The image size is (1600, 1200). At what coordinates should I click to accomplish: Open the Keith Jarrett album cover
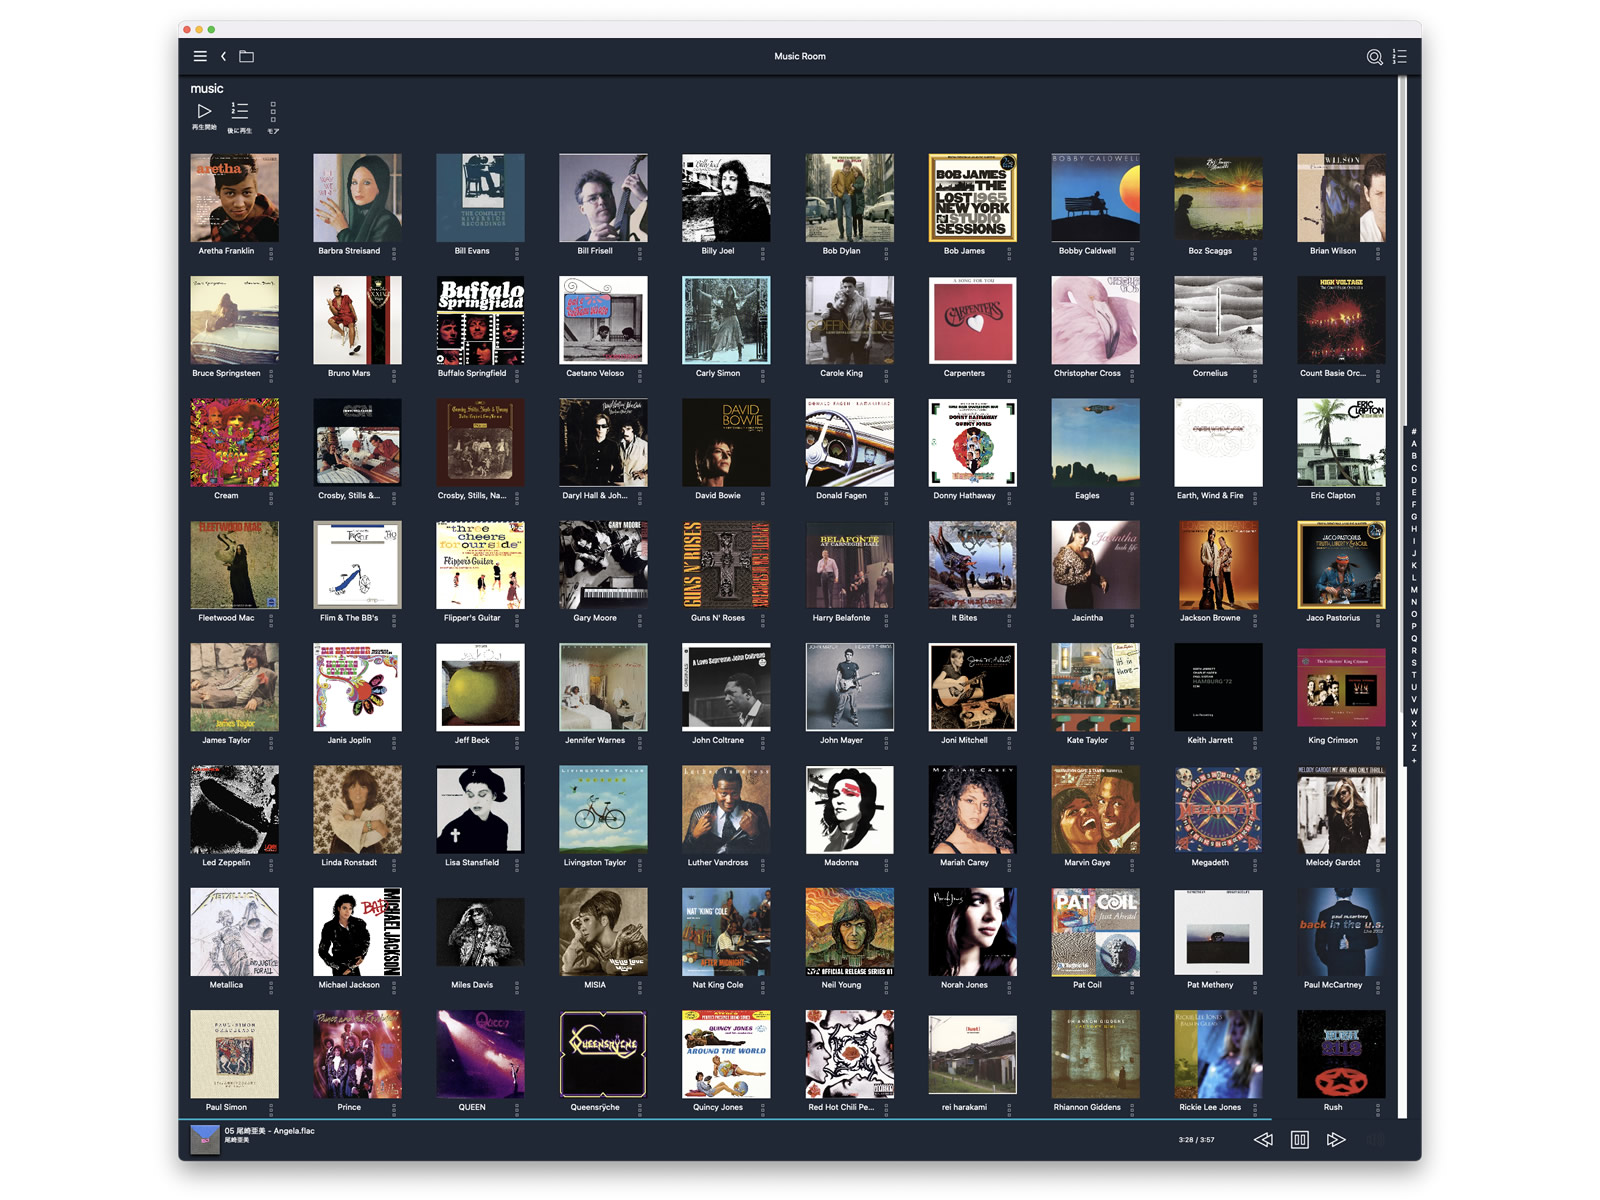[1218, 687]
